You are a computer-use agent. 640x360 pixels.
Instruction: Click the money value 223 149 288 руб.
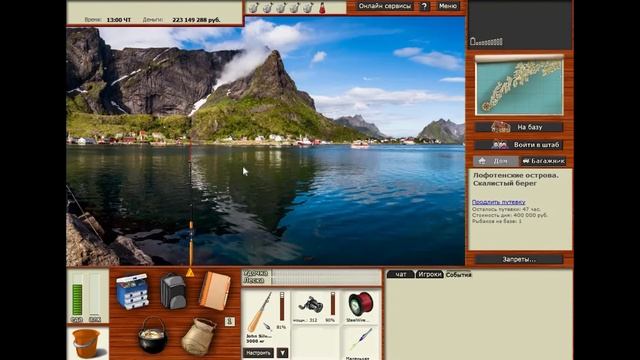[196, 20]
